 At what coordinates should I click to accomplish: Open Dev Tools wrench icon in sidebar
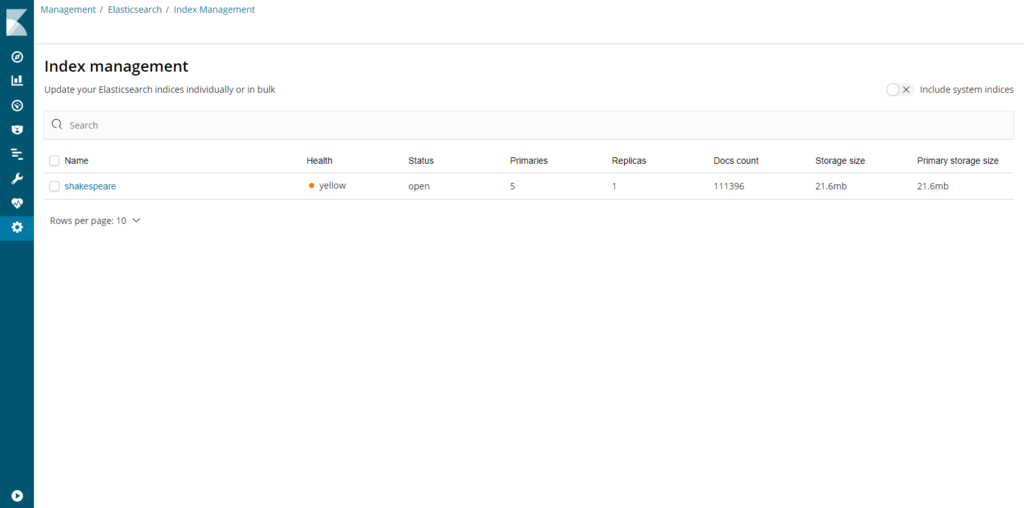click(18, 179)
